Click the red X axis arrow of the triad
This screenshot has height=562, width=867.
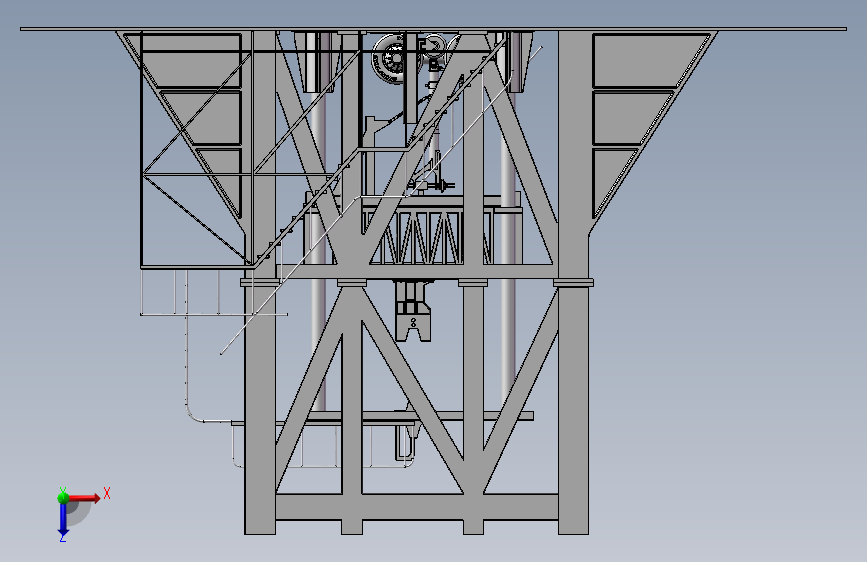[84, 498]
